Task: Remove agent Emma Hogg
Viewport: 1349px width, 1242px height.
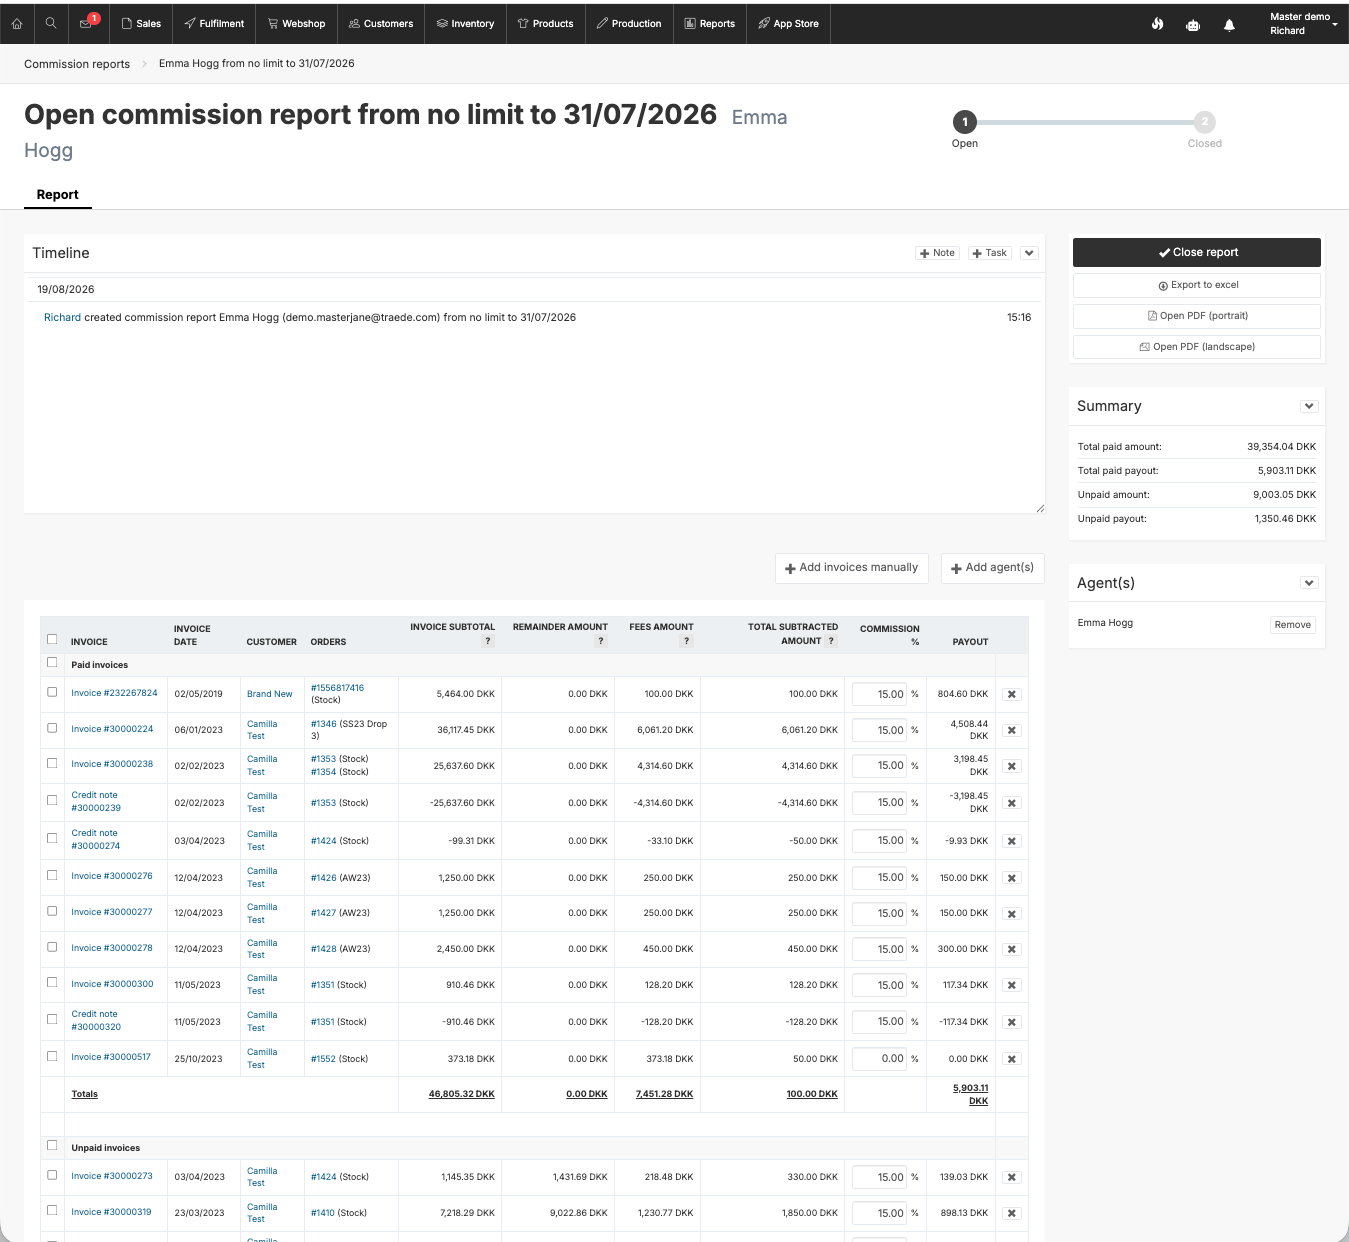Action: [1293, 625]
